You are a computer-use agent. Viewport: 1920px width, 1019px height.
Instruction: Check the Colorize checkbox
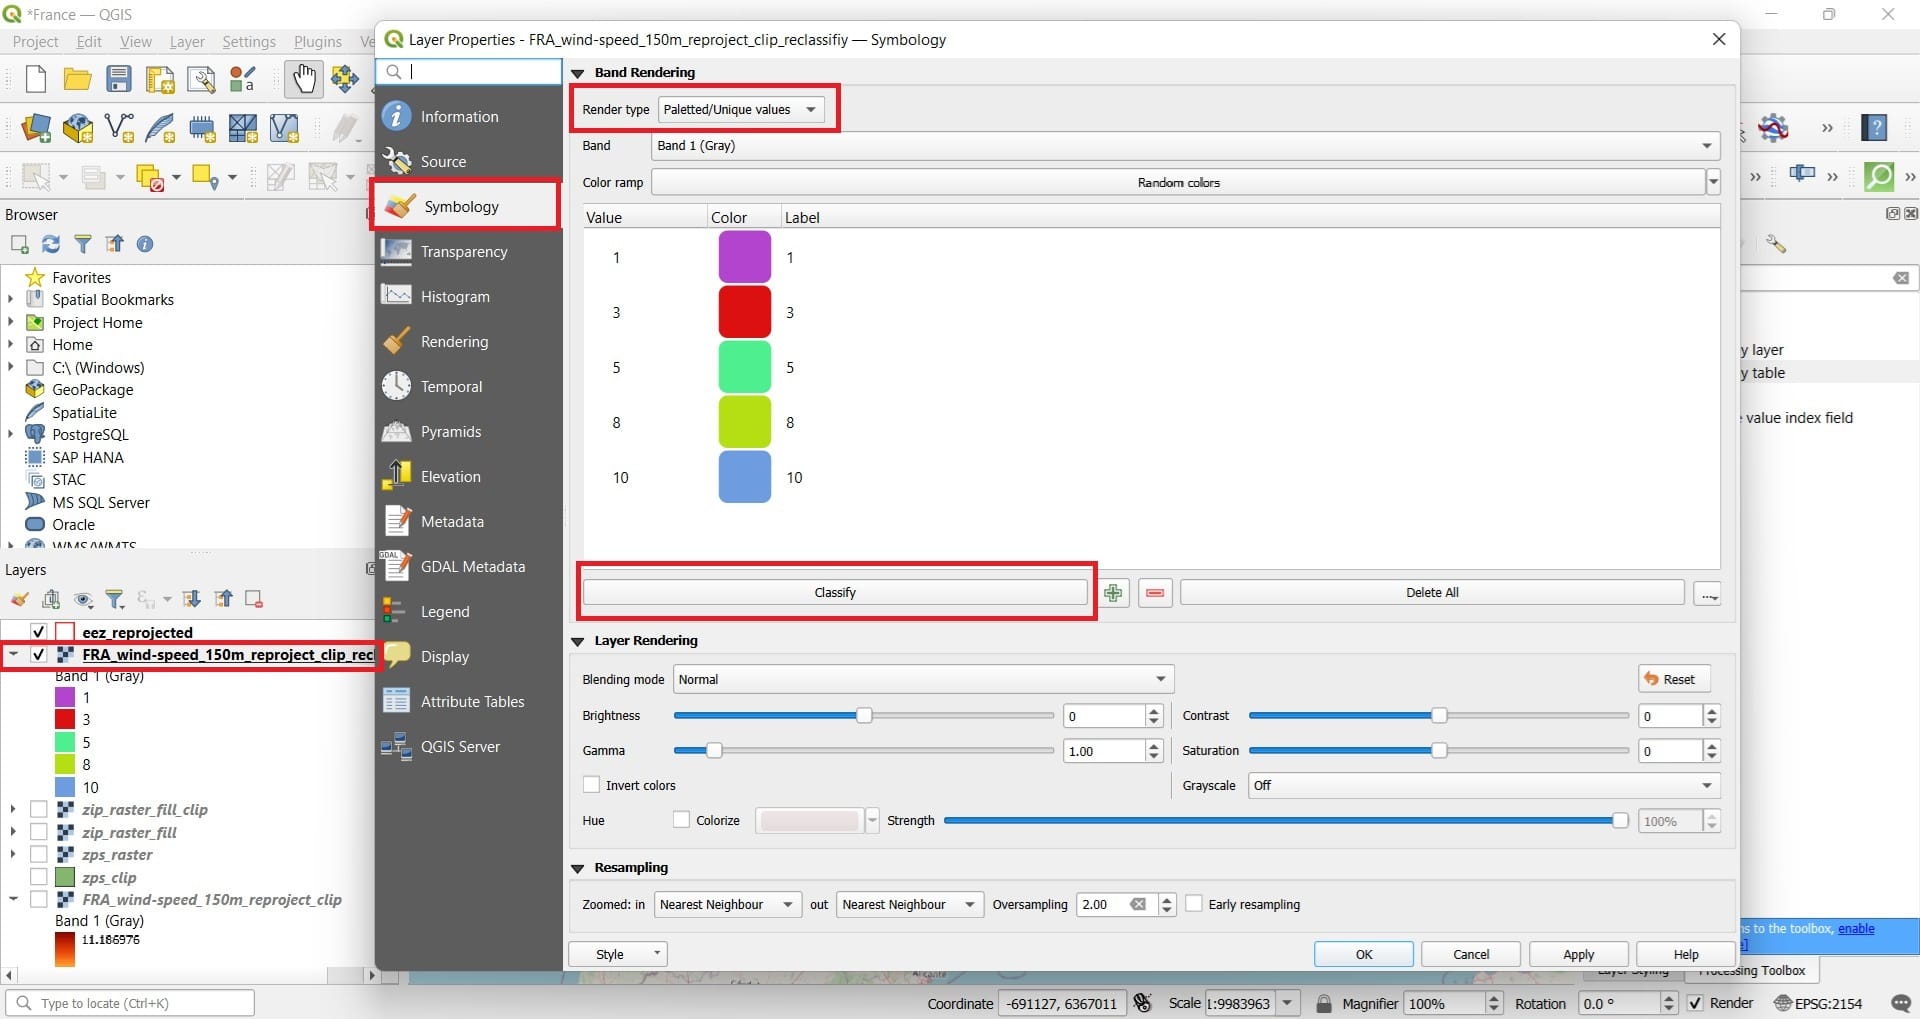point(682,820)
